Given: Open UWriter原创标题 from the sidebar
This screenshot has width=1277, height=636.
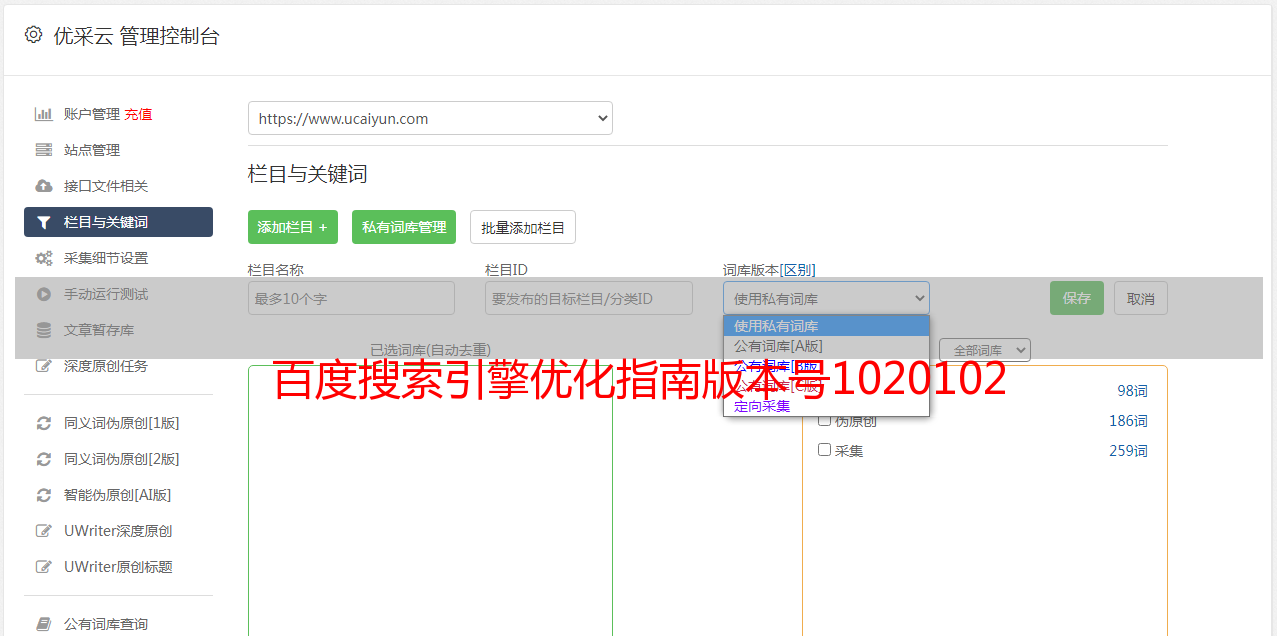Looking at the screenshot, I should click(118, 567).
